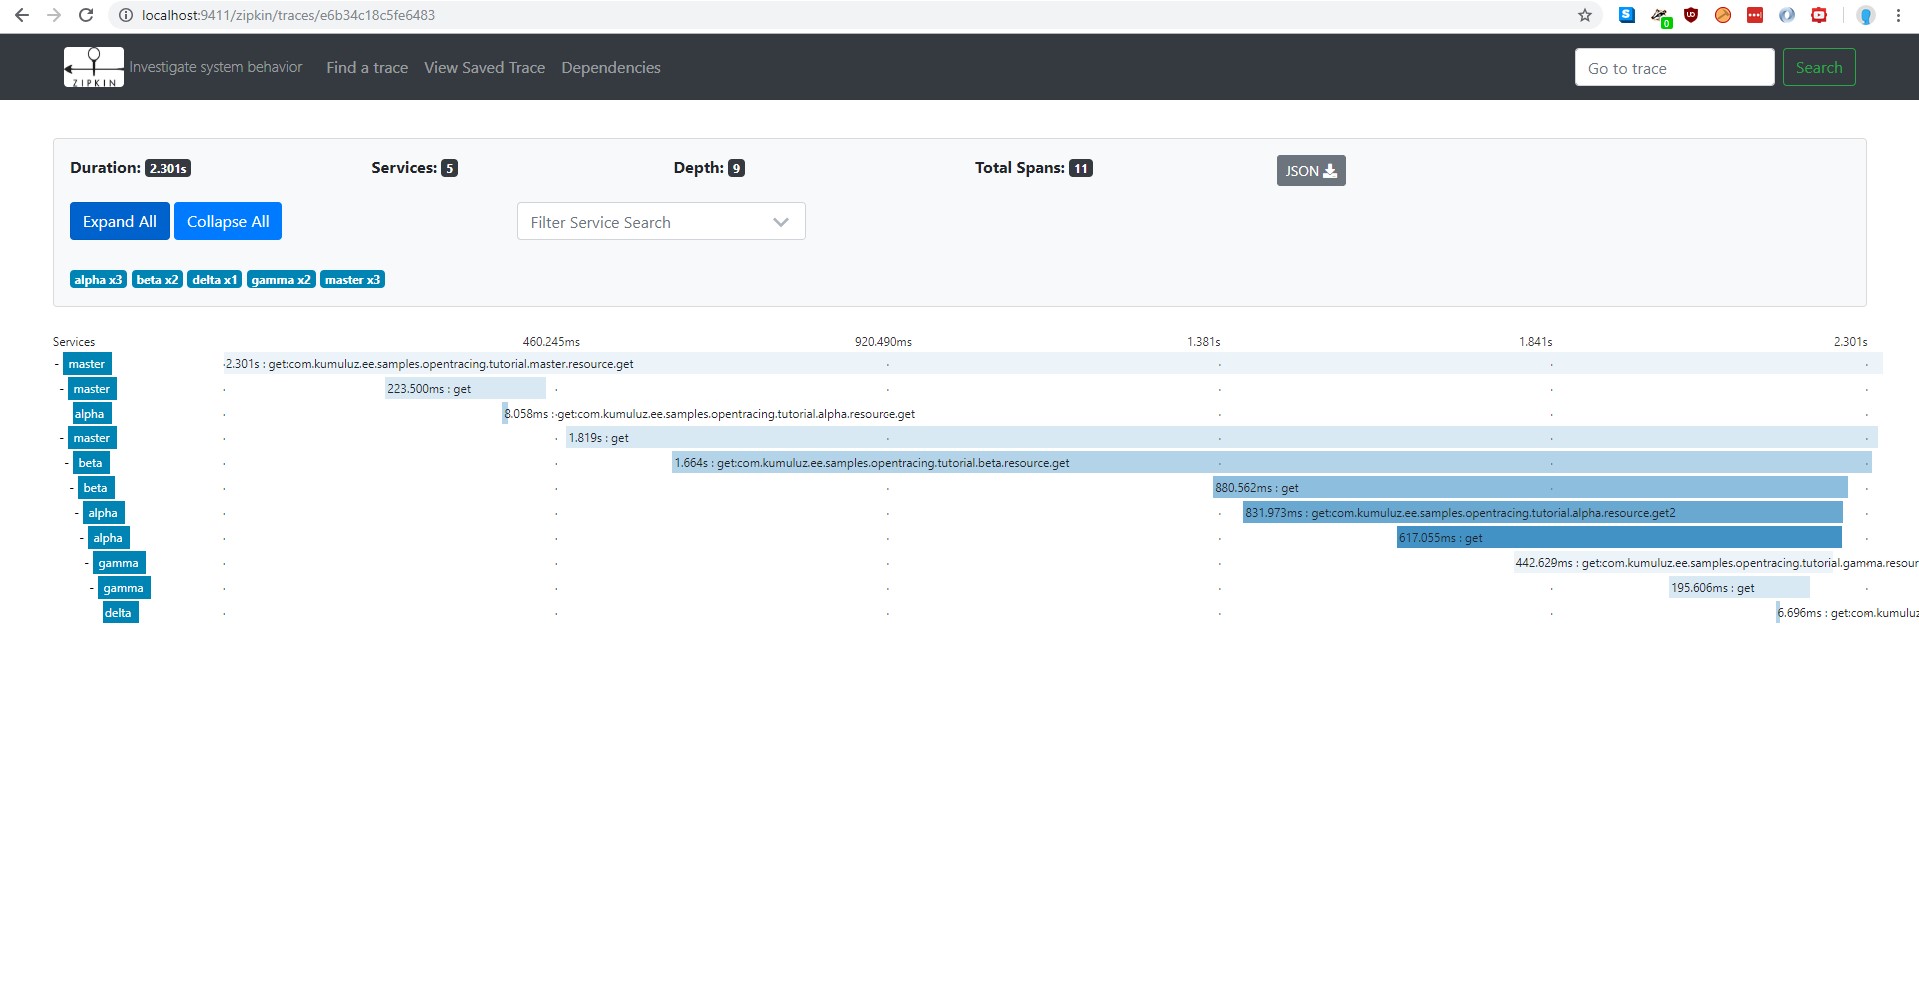The image size is (1919, 985).
Task: Click the gamma service label of the 195.606ms row
Action: 124,588
